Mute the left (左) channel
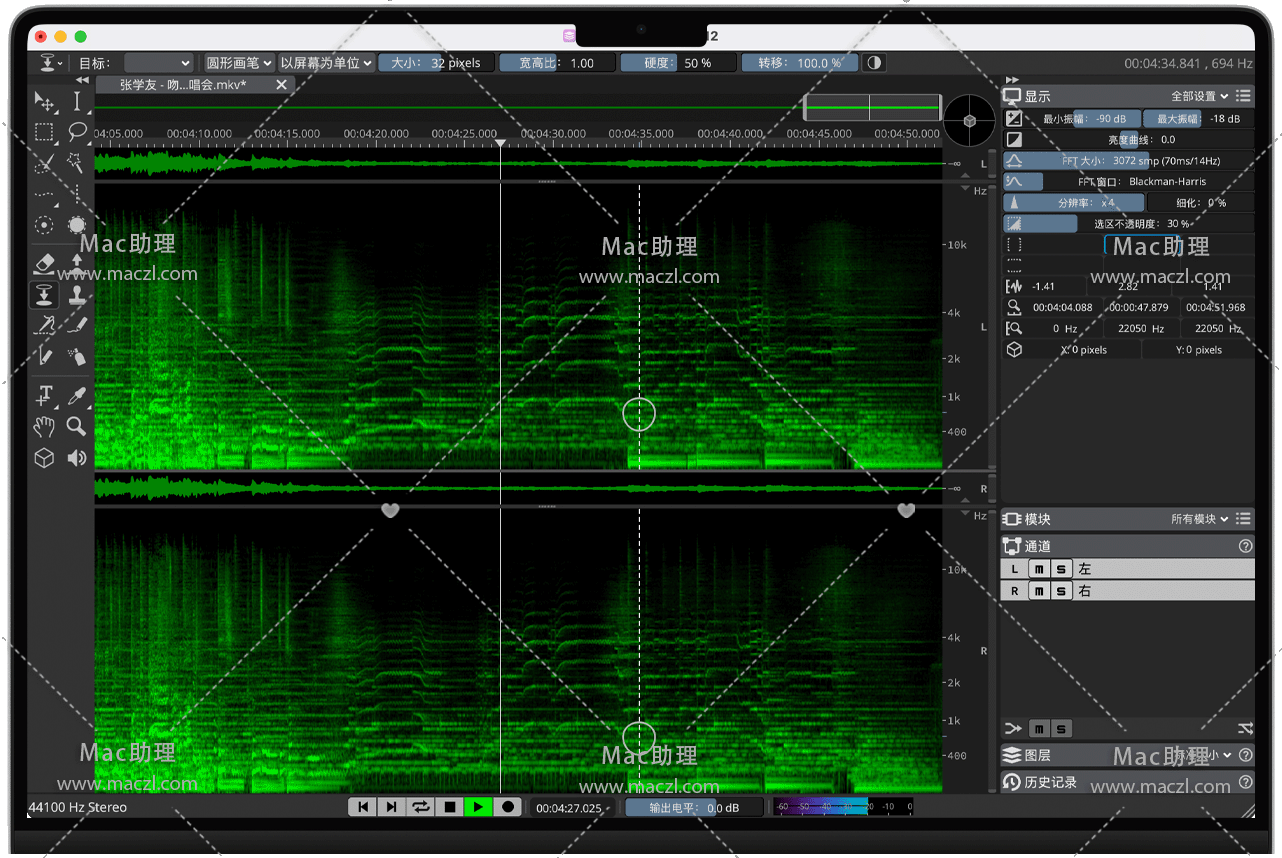Screen dimensions: 1282x858 1039,569
